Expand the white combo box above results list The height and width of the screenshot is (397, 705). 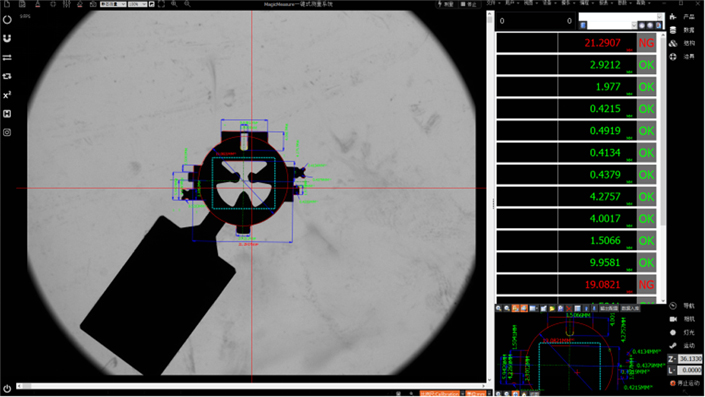coord(621,17)
